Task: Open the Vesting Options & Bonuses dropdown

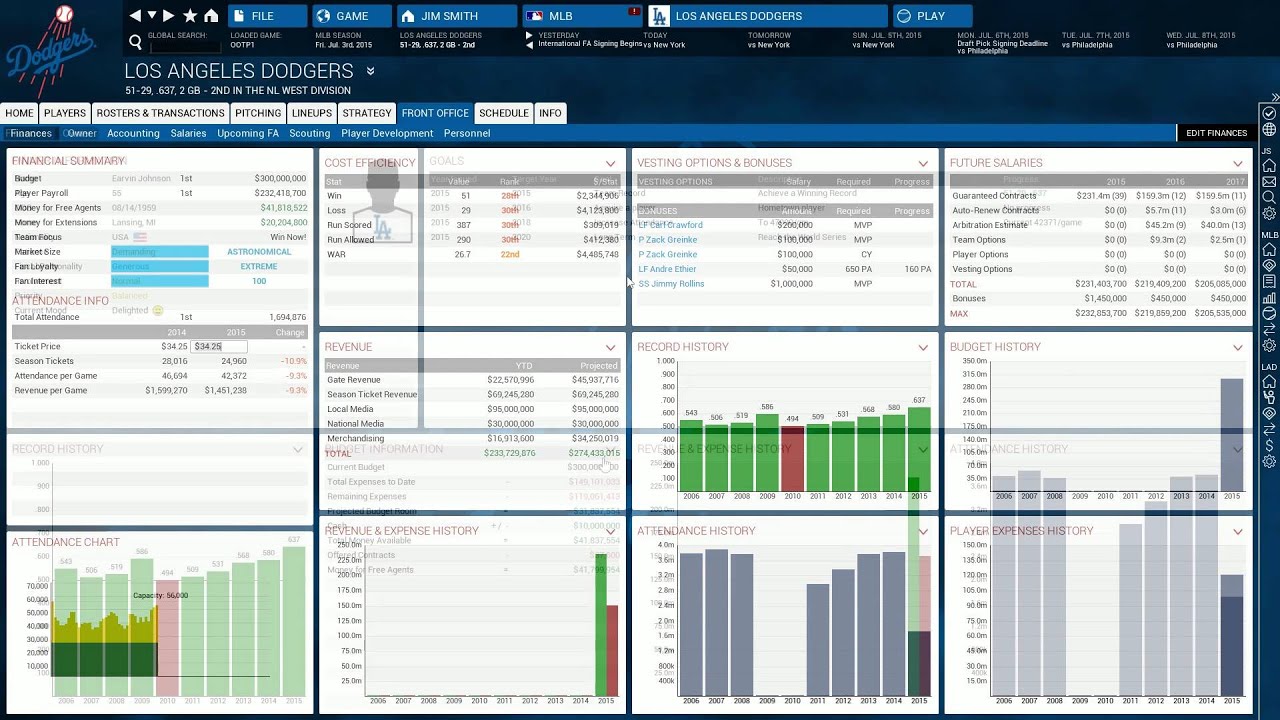Action: pyautogui.click(x=923, y=163)
